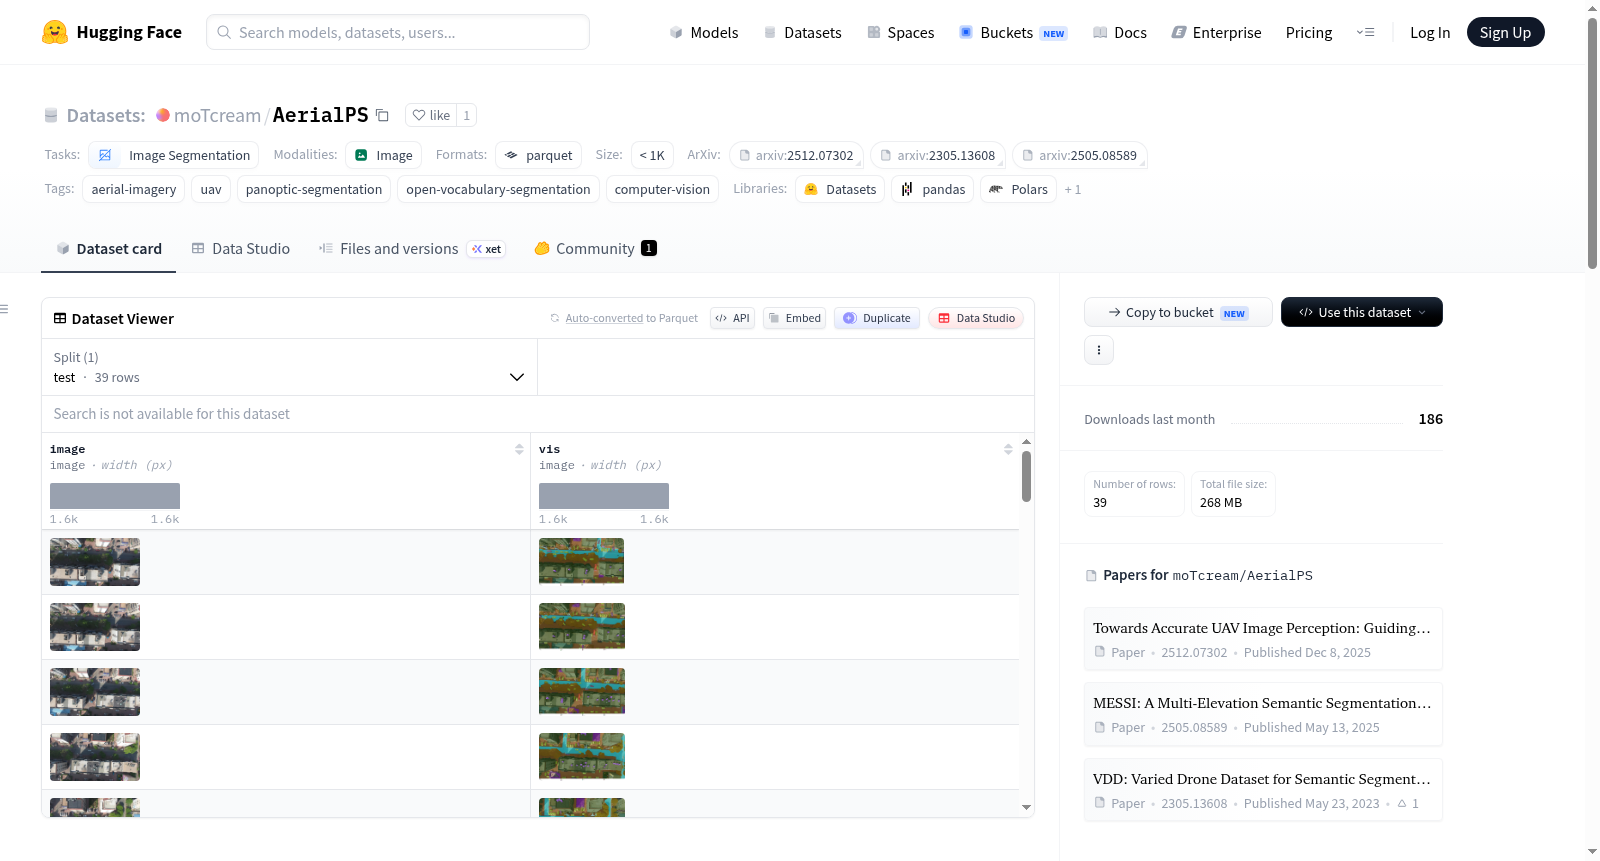
Task: Select the aerial-imagery tag
Action: pyautogui.click(x=134, y=189)
